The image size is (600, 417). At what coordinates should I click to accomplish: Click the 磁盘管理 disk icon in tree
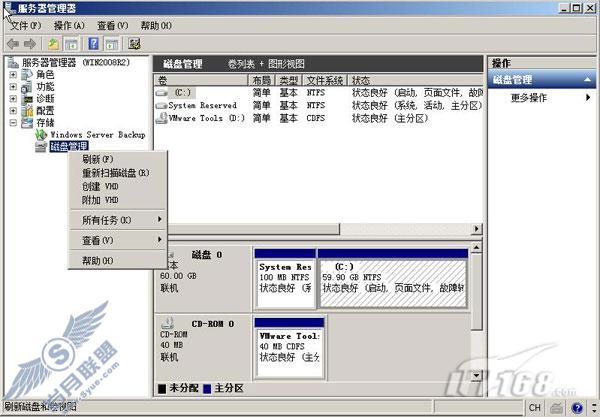41,147
